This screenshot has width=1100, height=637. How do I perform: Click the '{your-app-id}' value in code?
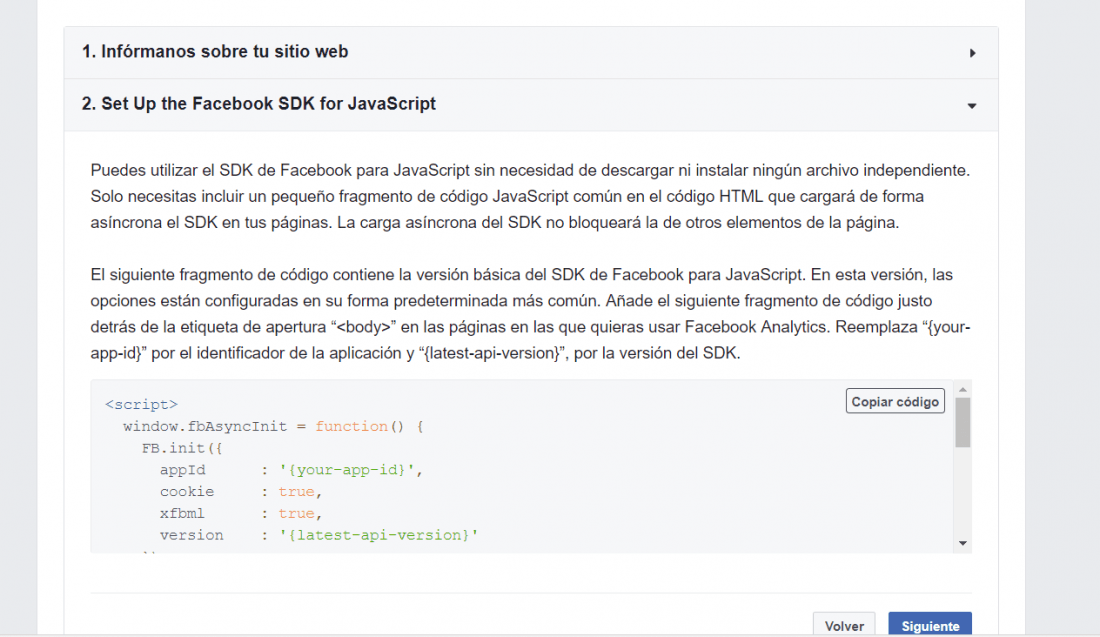(x=347, y=470)
